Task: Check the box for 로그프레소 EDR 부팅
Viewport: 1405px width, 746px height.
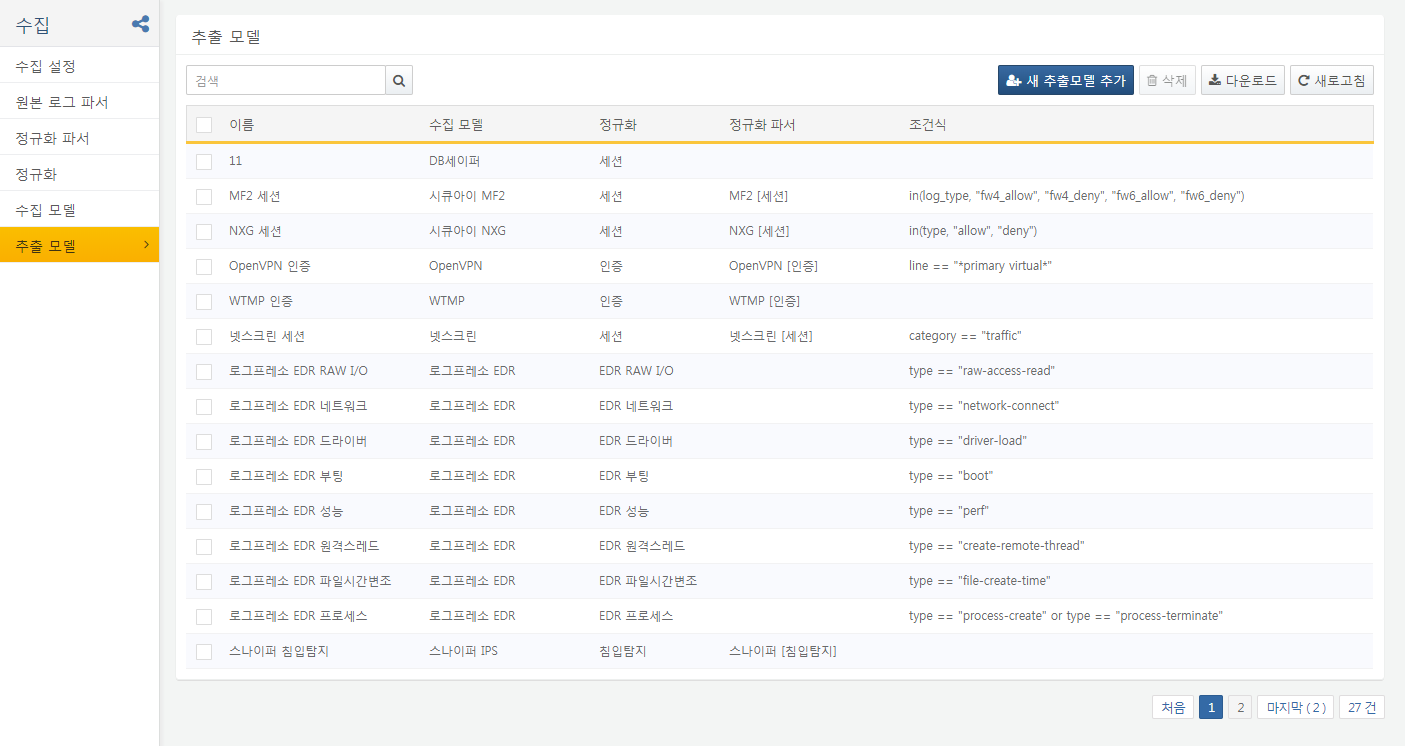Action: 204,476
